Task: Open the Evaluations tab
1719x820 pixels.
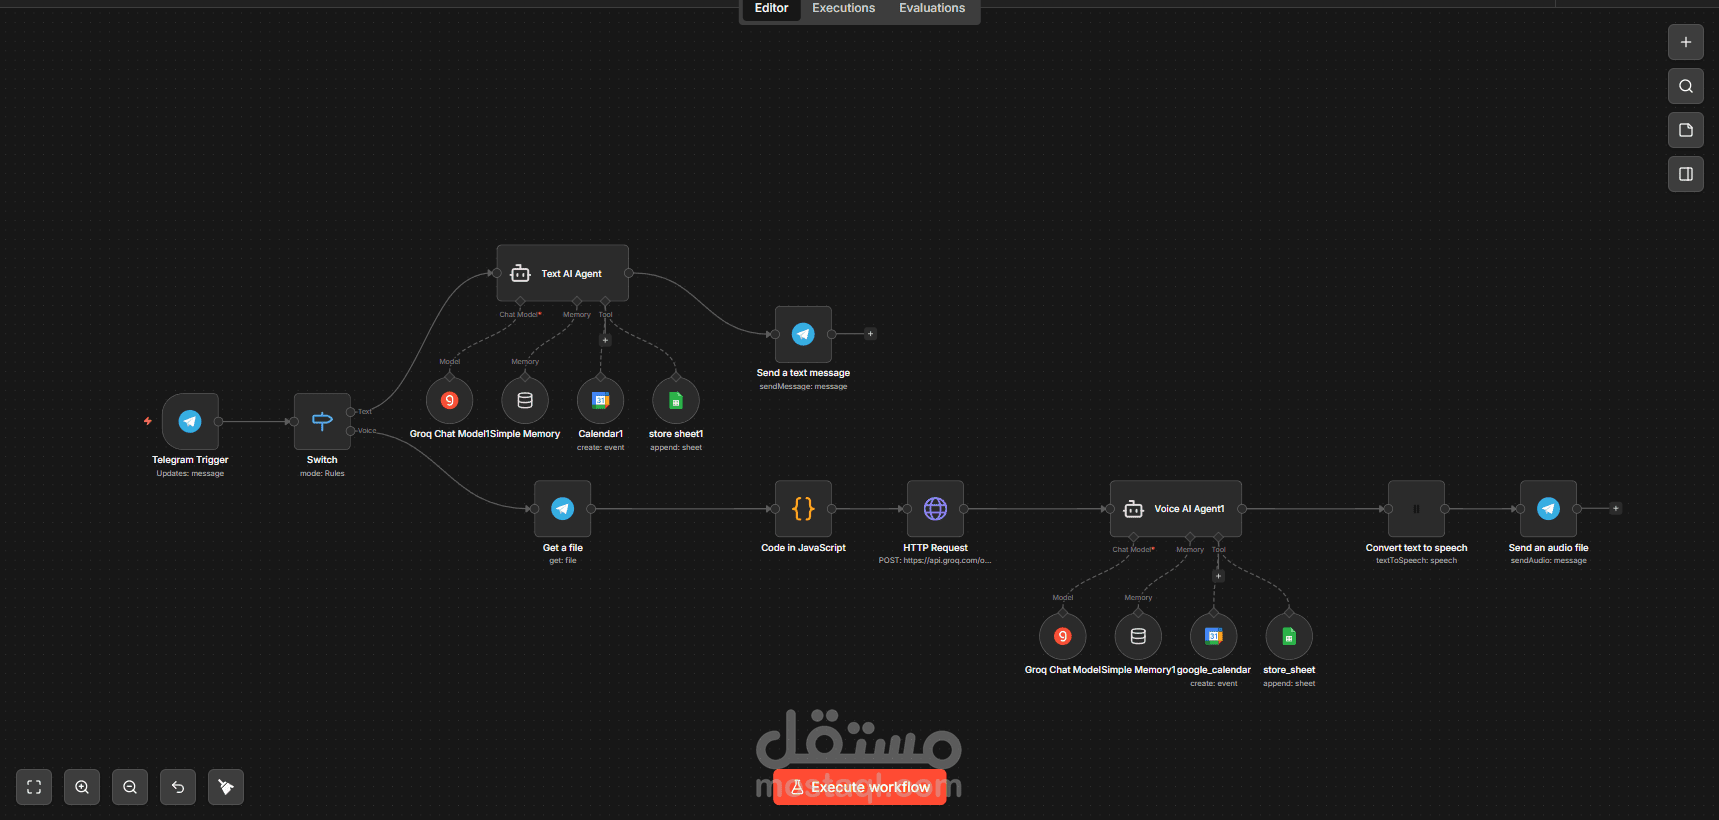Action: 932,8
